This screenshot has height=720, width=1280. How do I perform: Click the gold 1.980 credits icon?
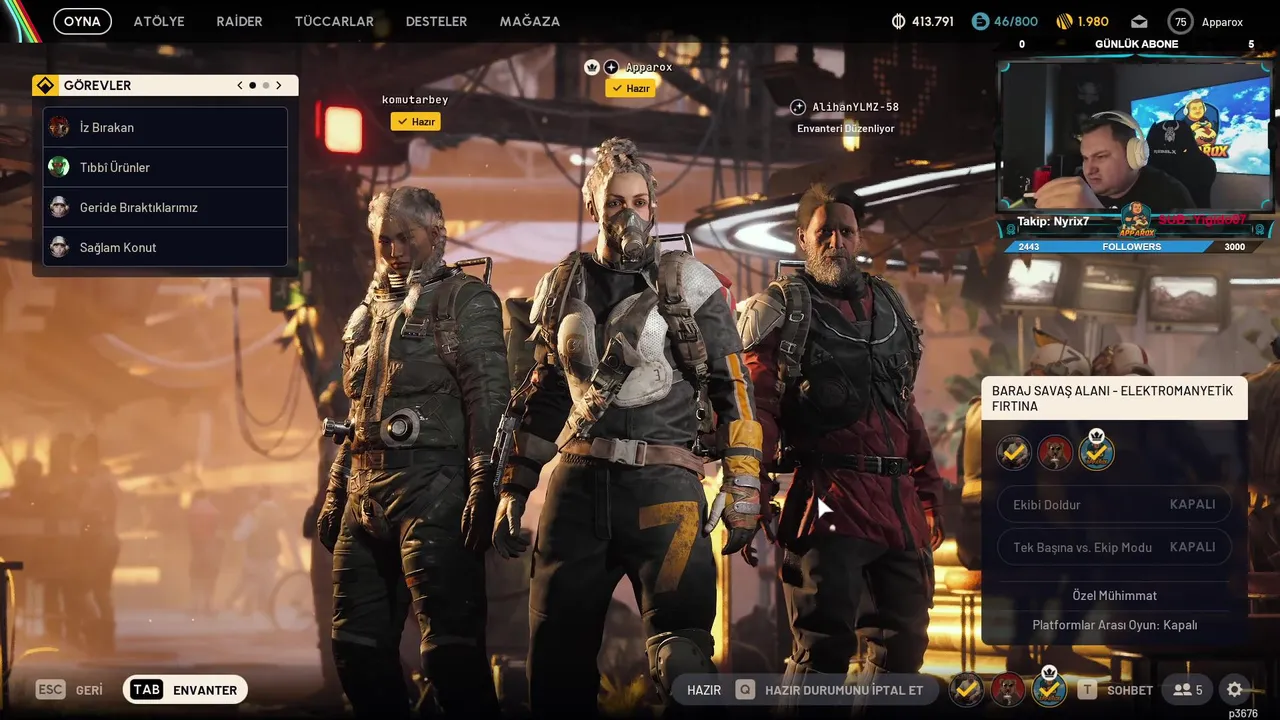[x=1064, y=21]
